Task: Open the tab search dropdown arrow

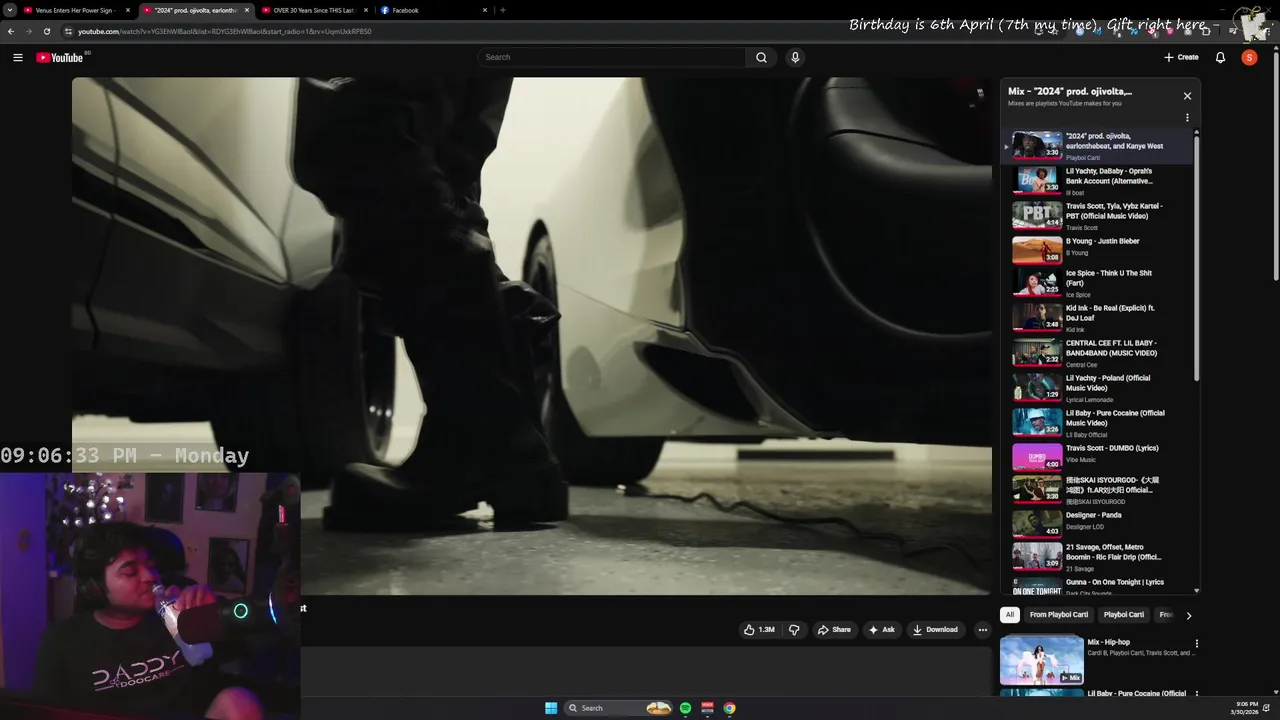Action: 10,10
